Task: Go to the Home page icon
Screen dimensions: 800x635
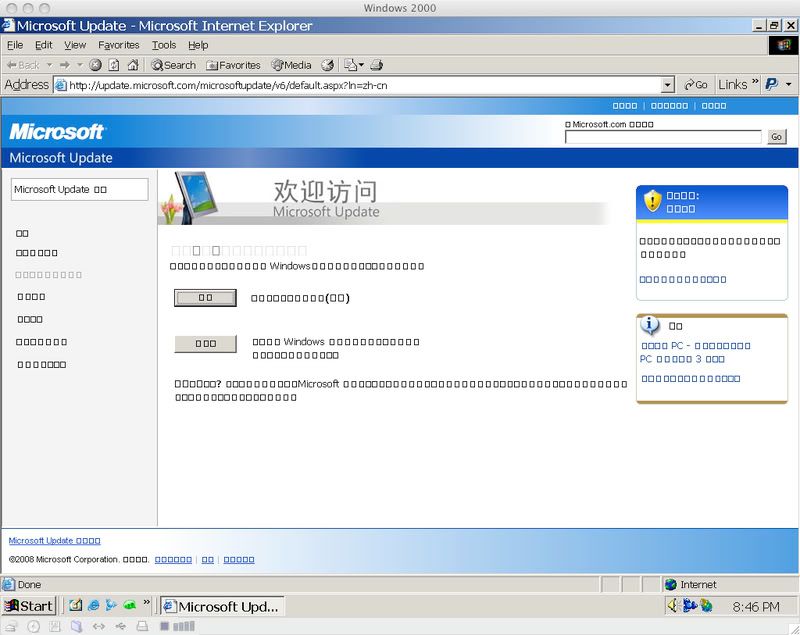Action: tap(133, 65)
